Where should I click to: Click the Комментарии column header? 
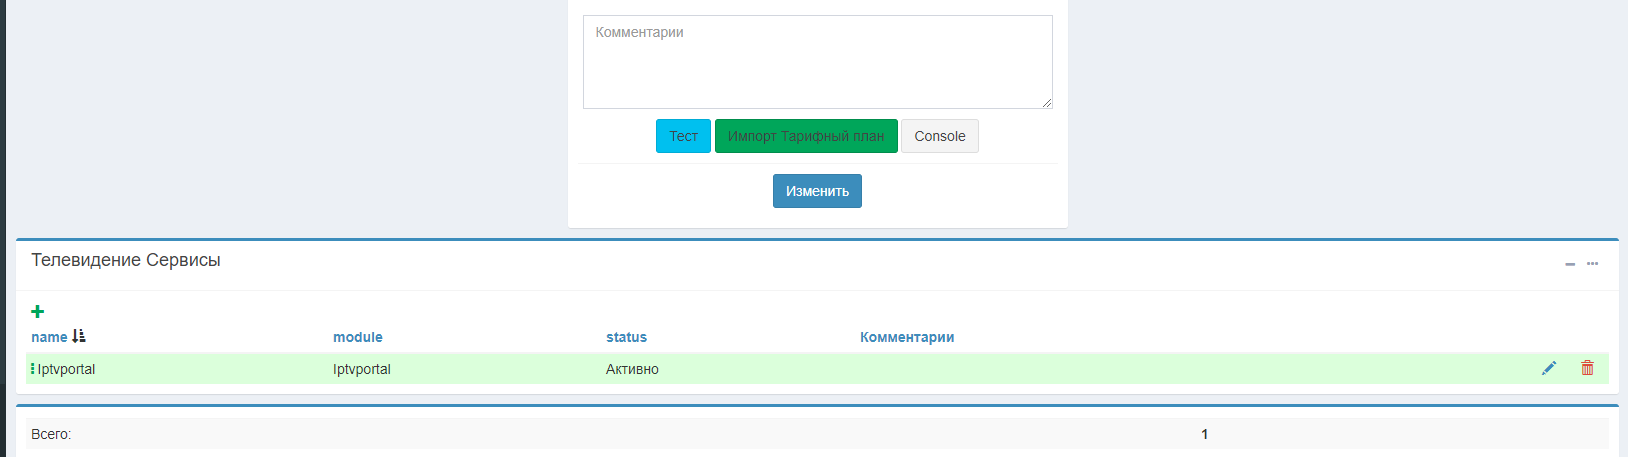tap(907, 337)
